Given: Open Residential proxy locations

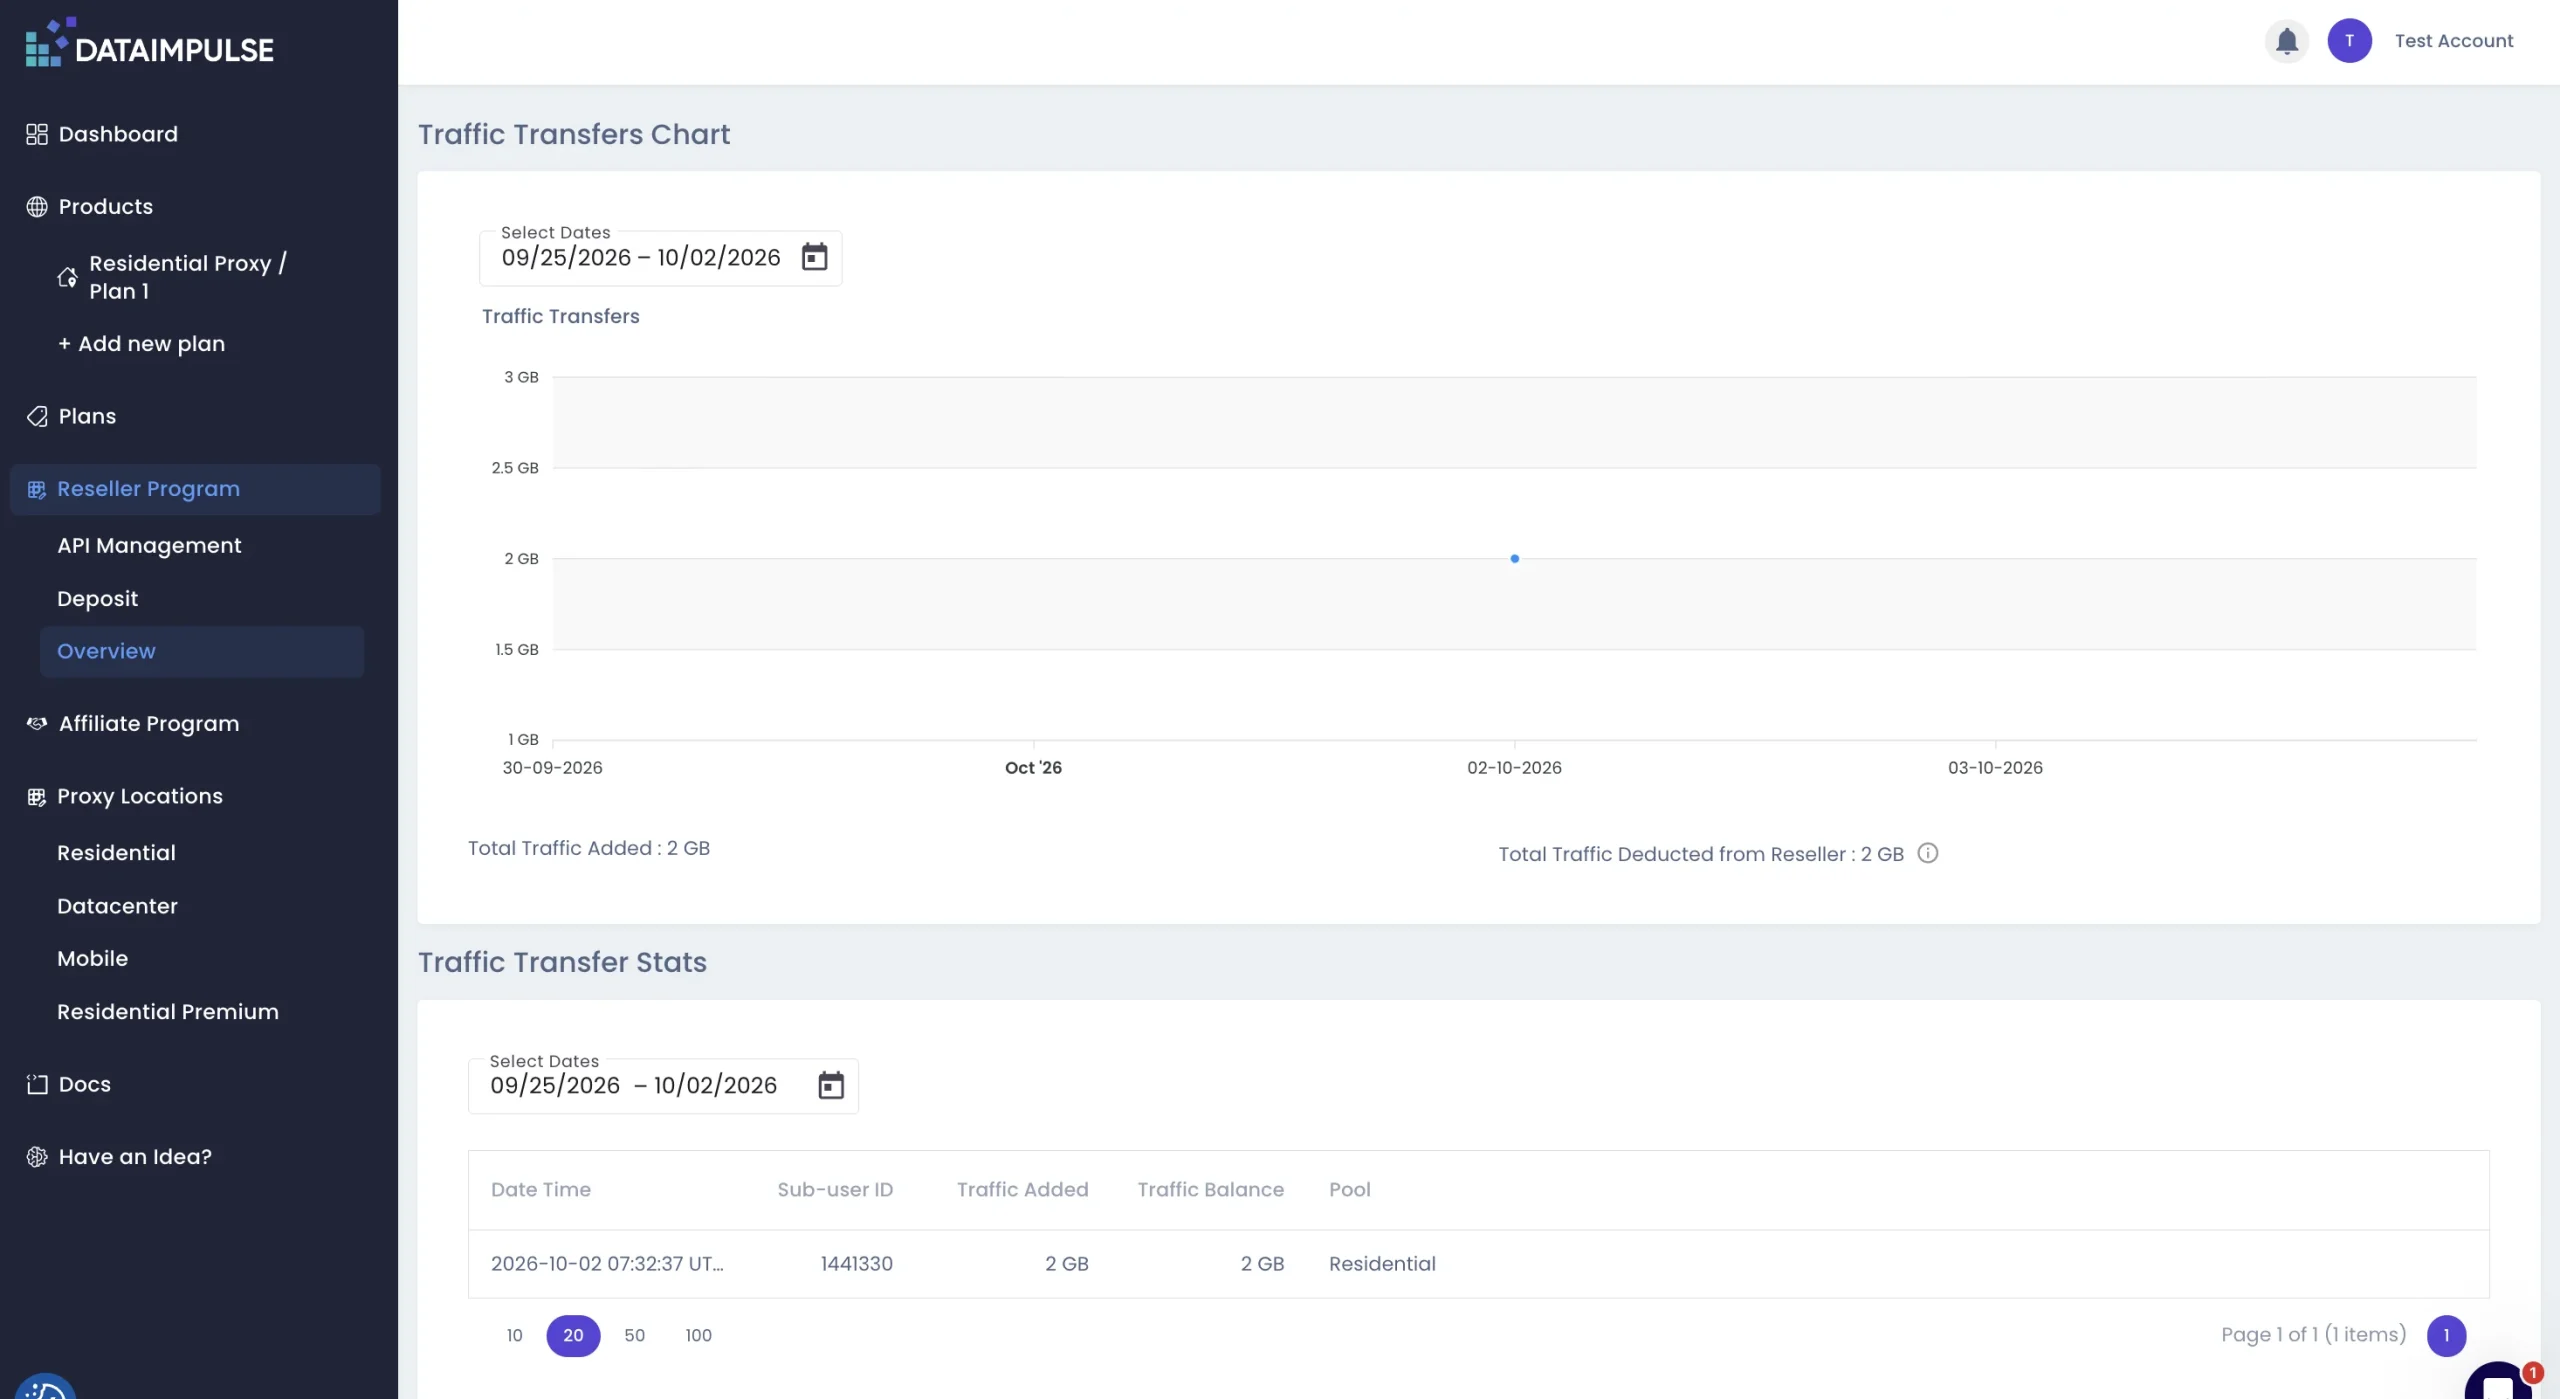Looking at the screenshot, I should [116, 852].
